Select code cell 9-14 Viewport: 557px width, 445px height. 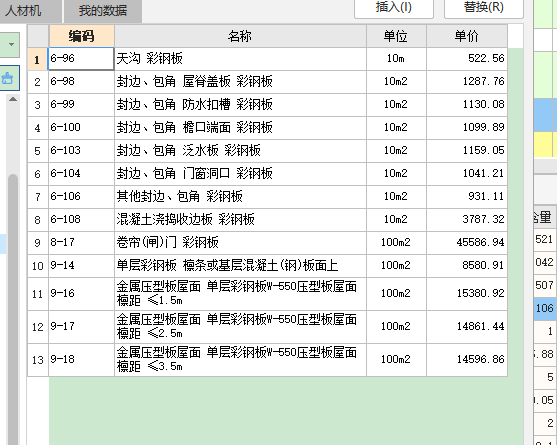(x=81, y=266)
